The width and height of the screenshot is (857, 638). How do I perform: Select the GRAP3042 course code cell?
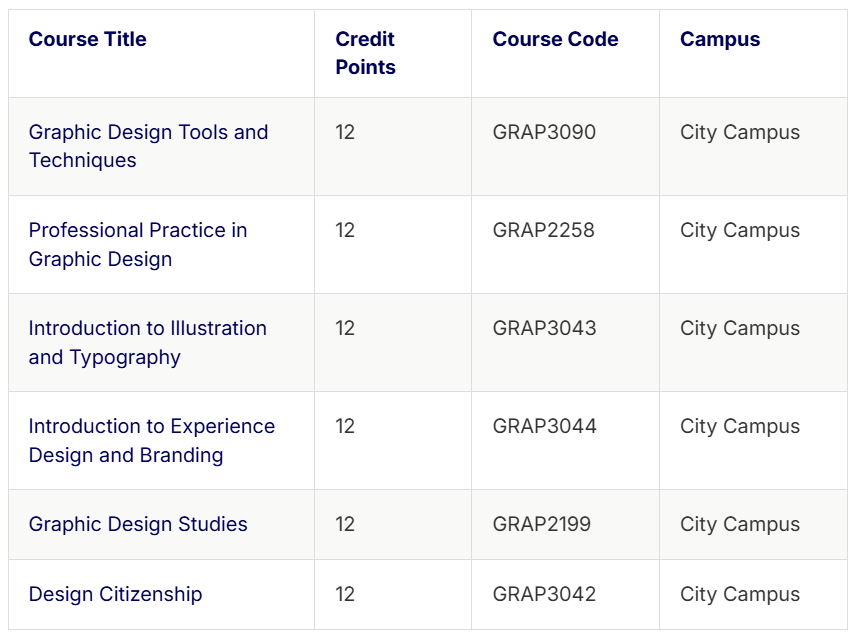(544, 594)
